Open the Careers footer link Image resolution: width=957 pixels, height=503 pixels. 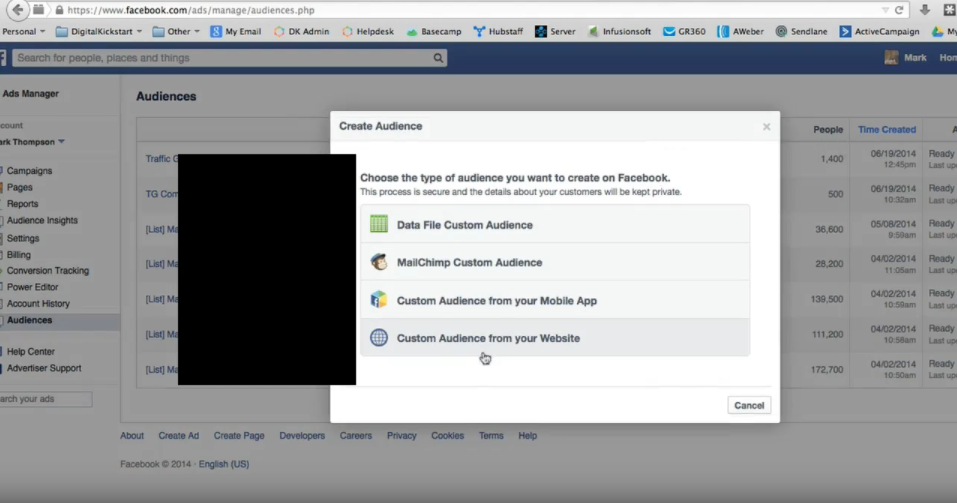356,436
